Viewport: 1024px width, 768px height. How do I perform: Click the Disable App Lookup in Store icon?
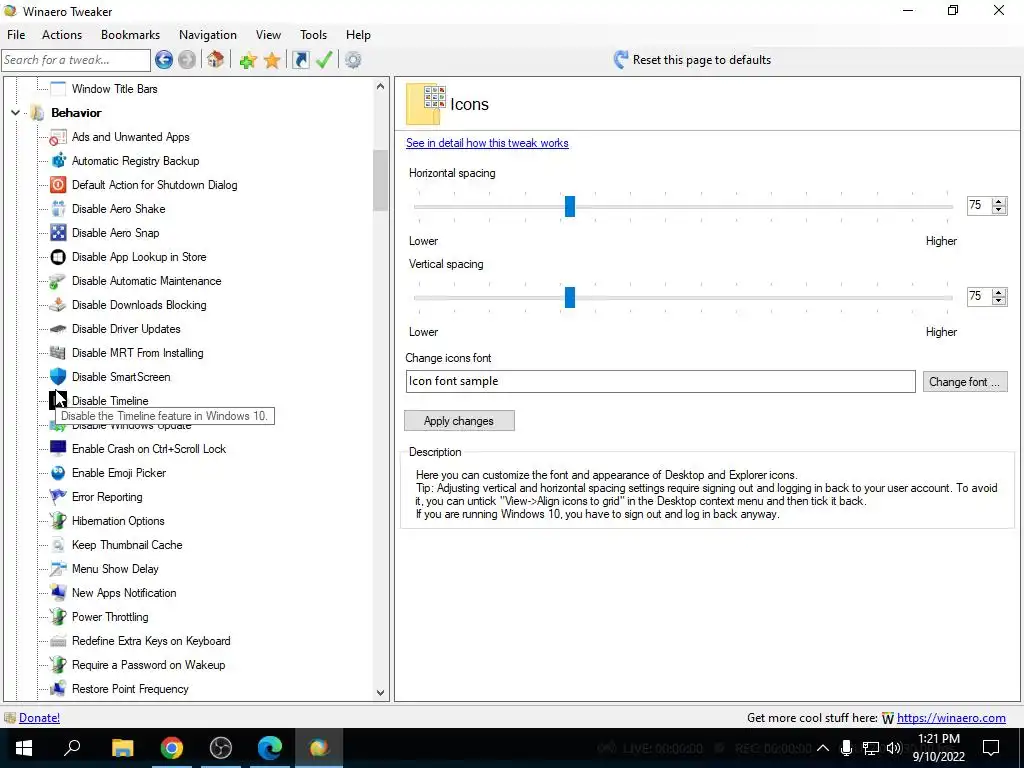(58, 257)
